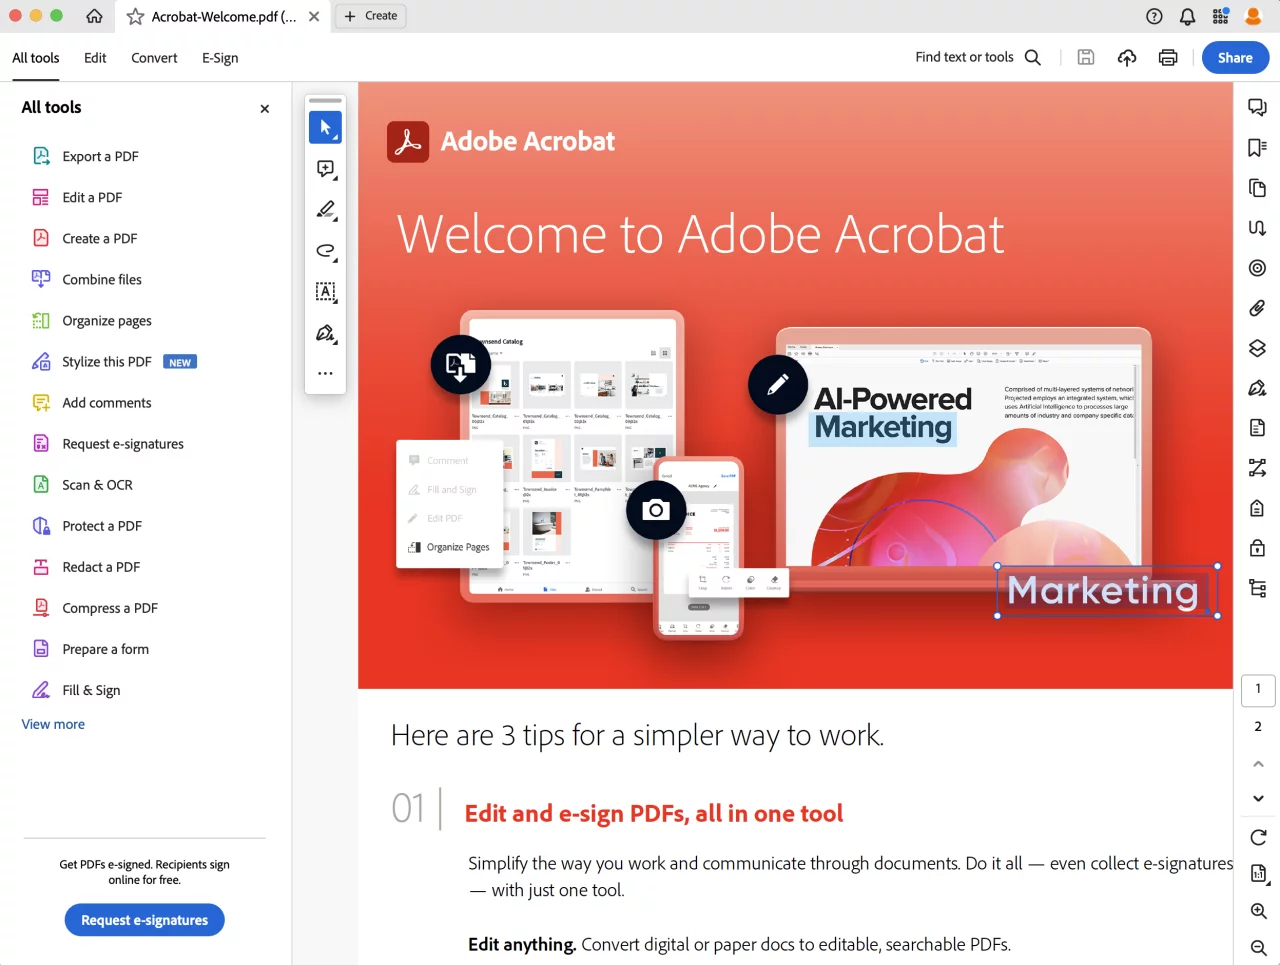
Task: Click the Find text or tools search field
Action: (965, 57)
